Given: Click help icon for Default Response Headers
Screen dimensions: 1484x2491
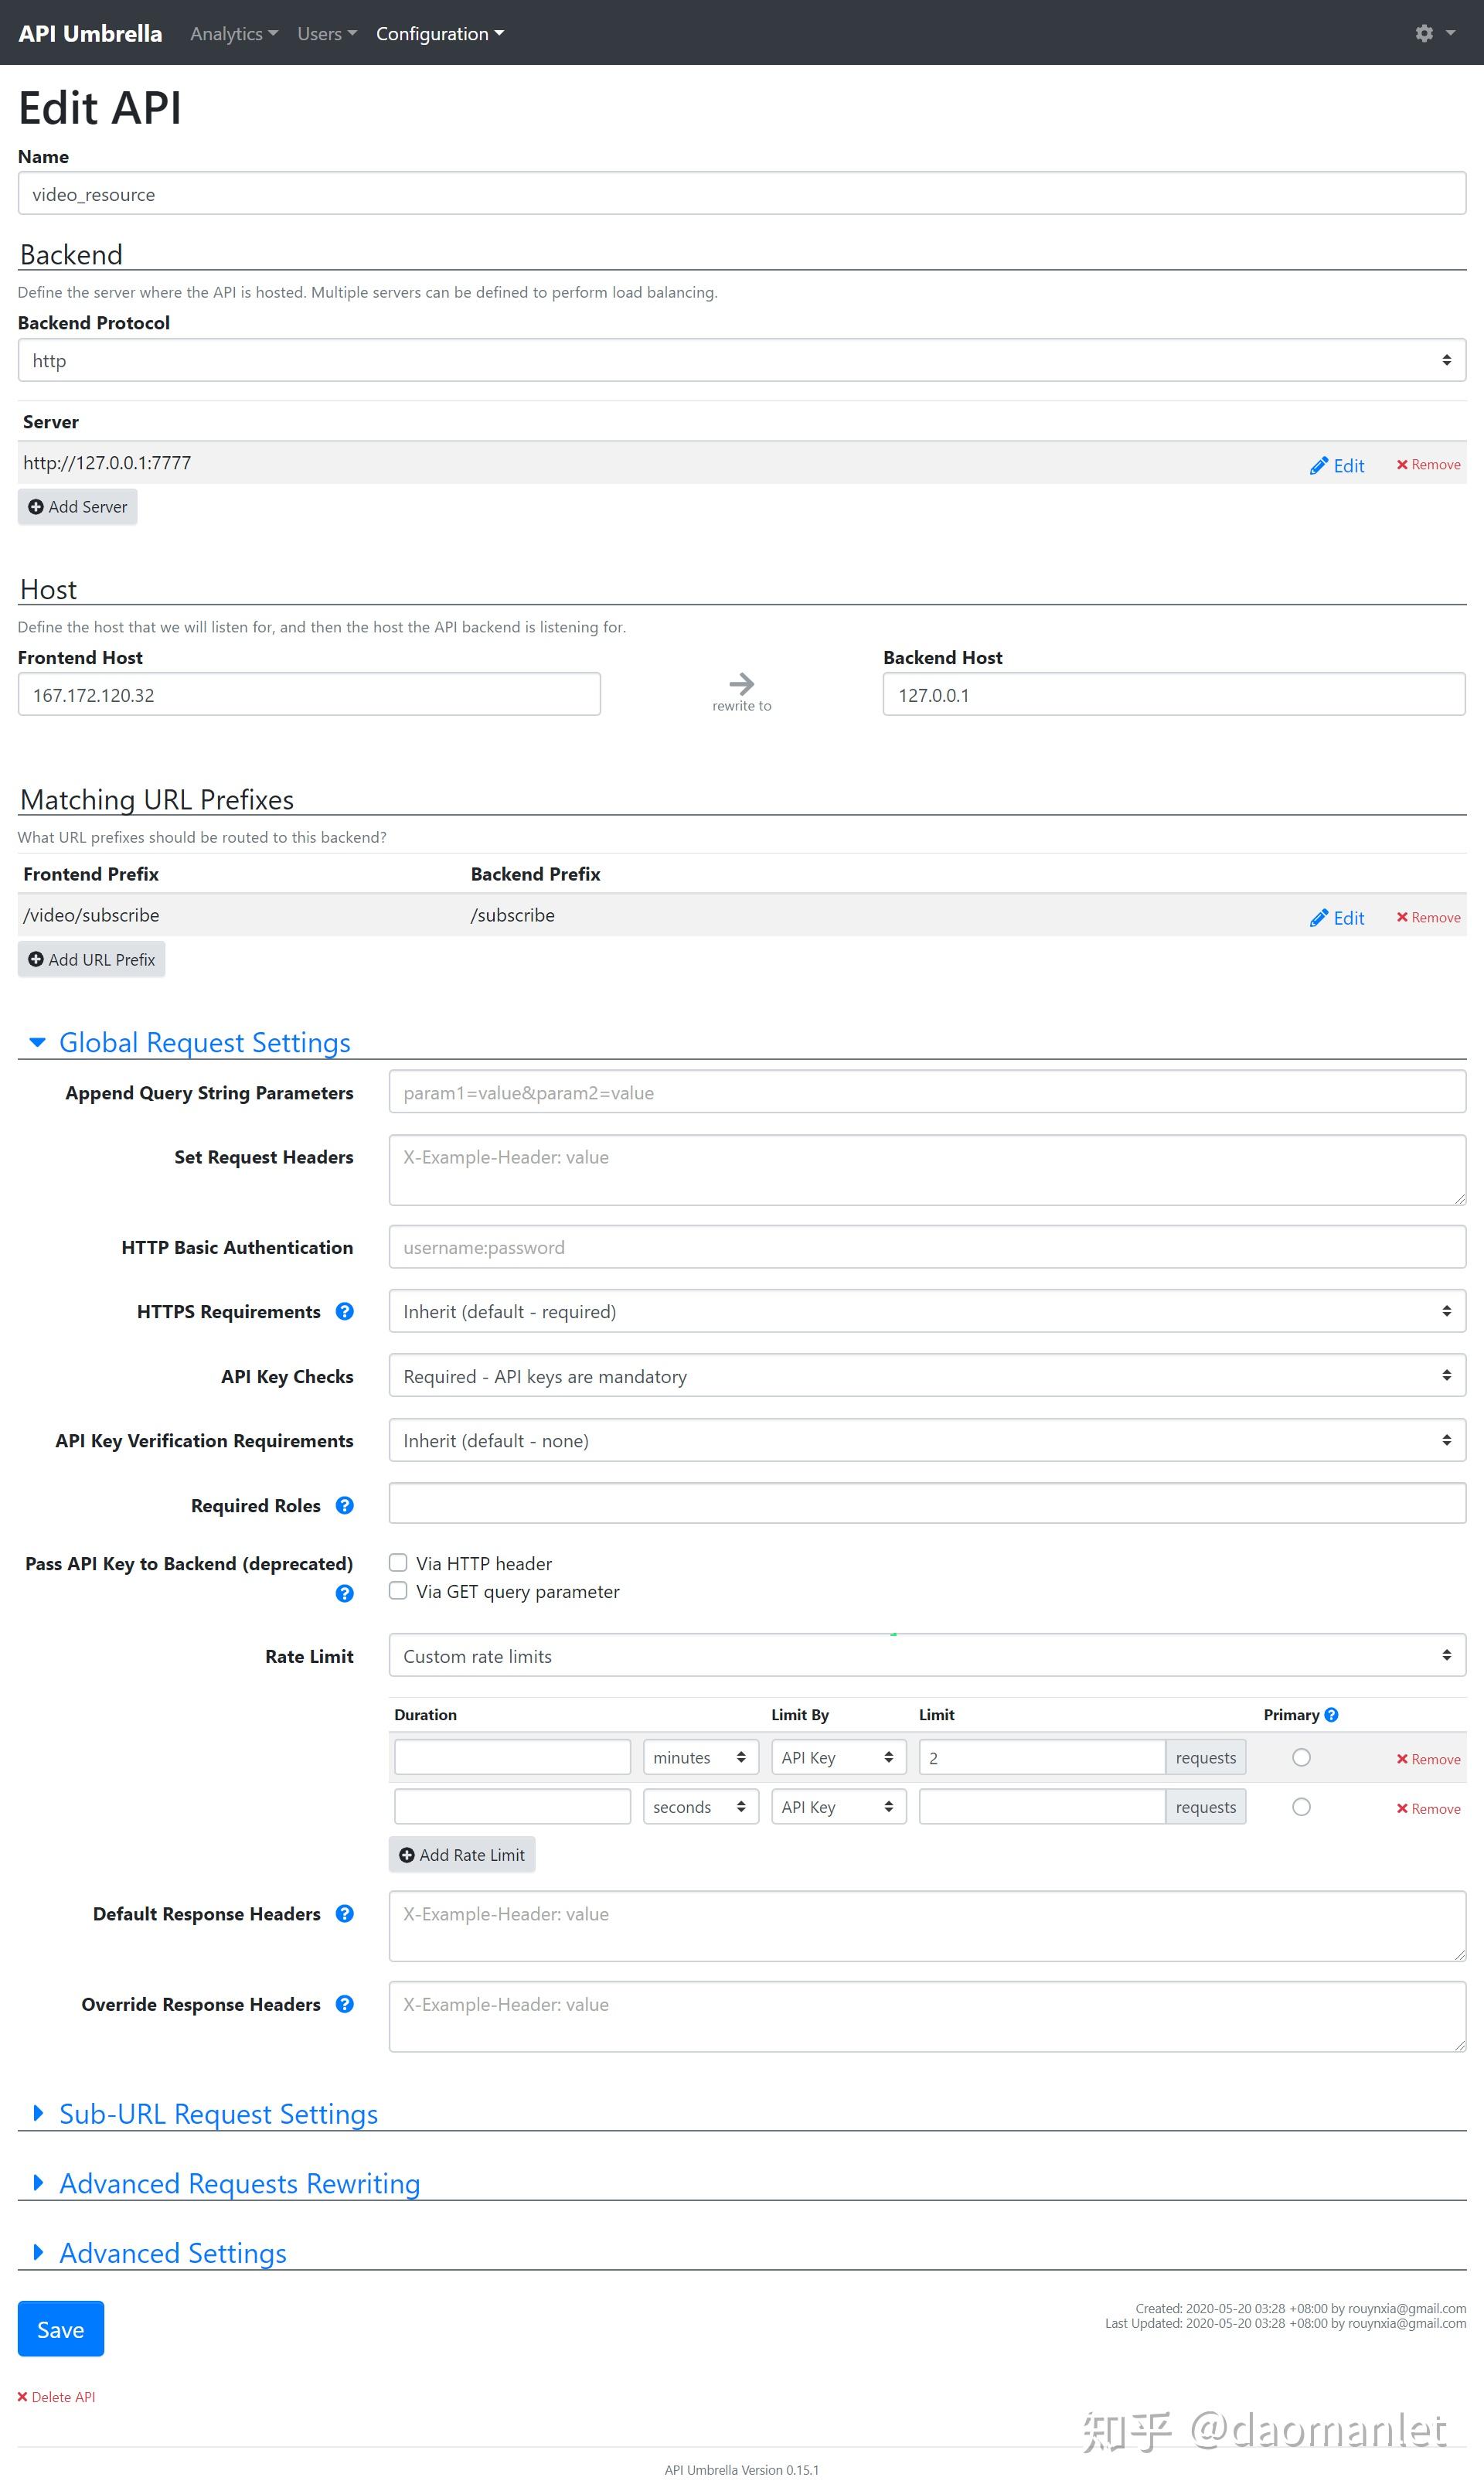Looking at the screenshot, I should [x=344, y=1913].
